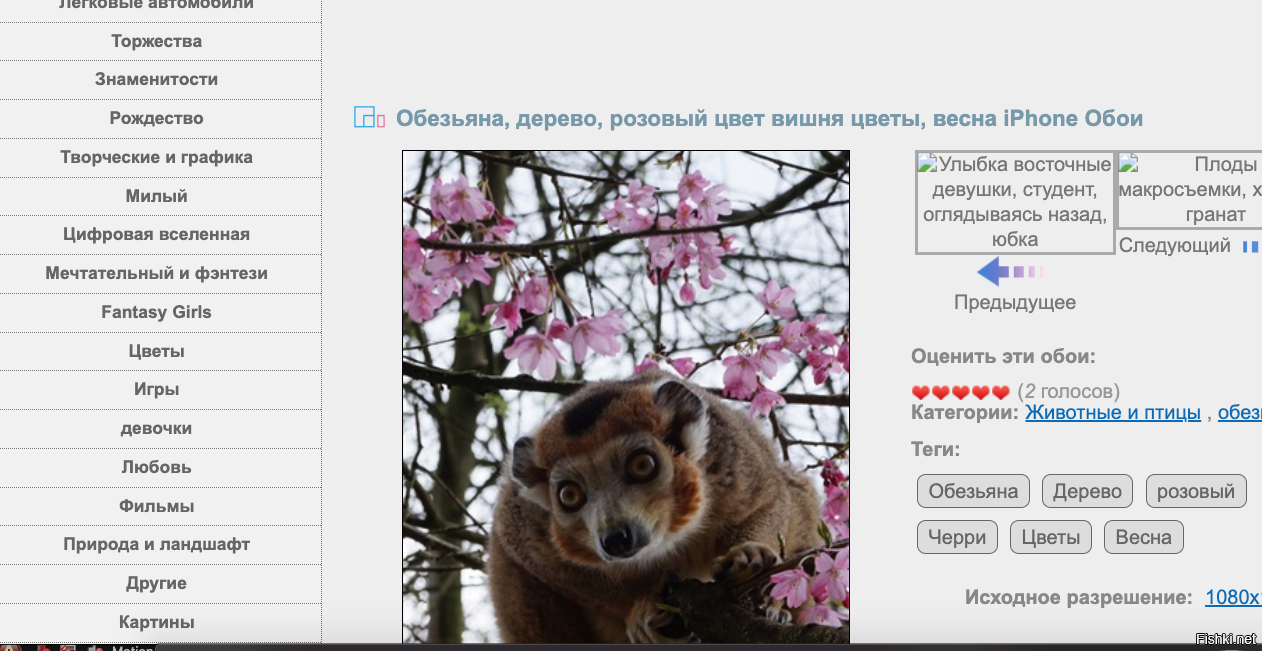Select the розовый tag
The height and width of the screenshot is (651, 1262).
pos(1196,491)
